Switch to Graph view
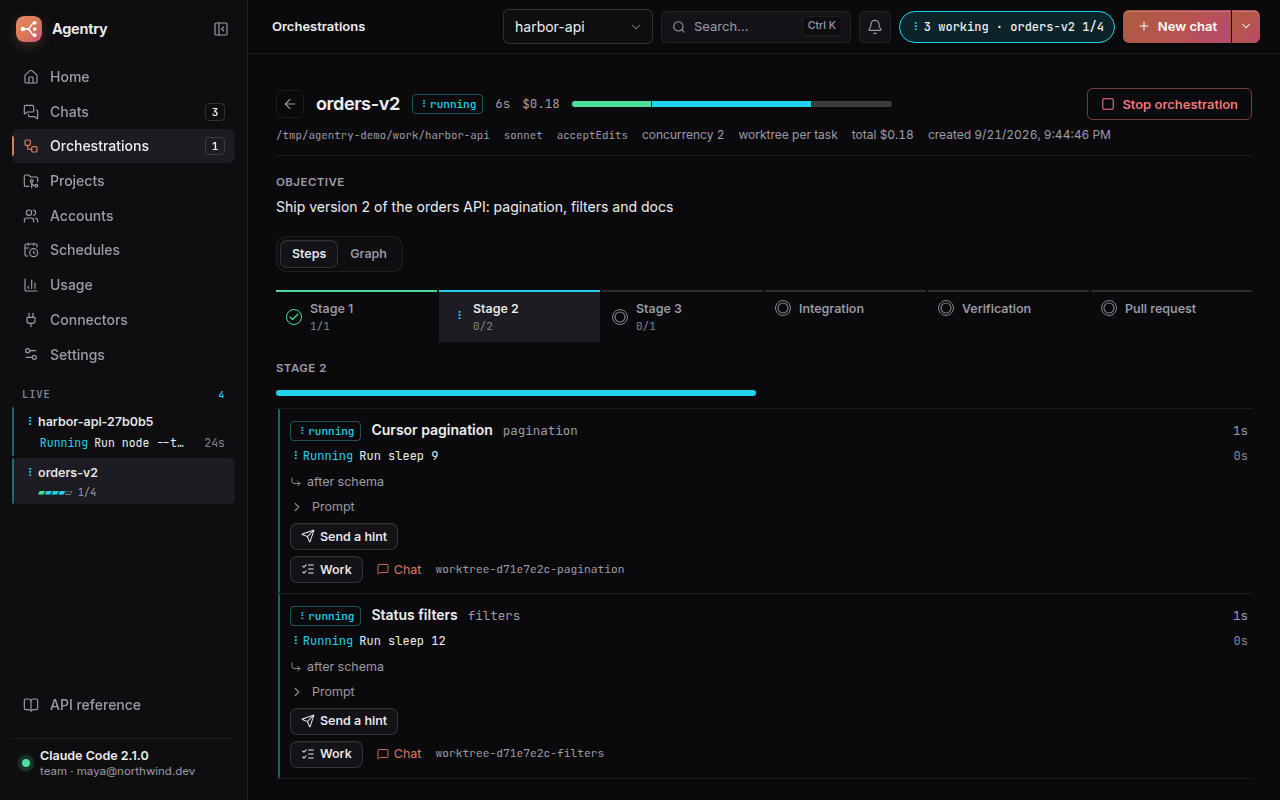Screen dimensions: 1280x800 [368, 254]
